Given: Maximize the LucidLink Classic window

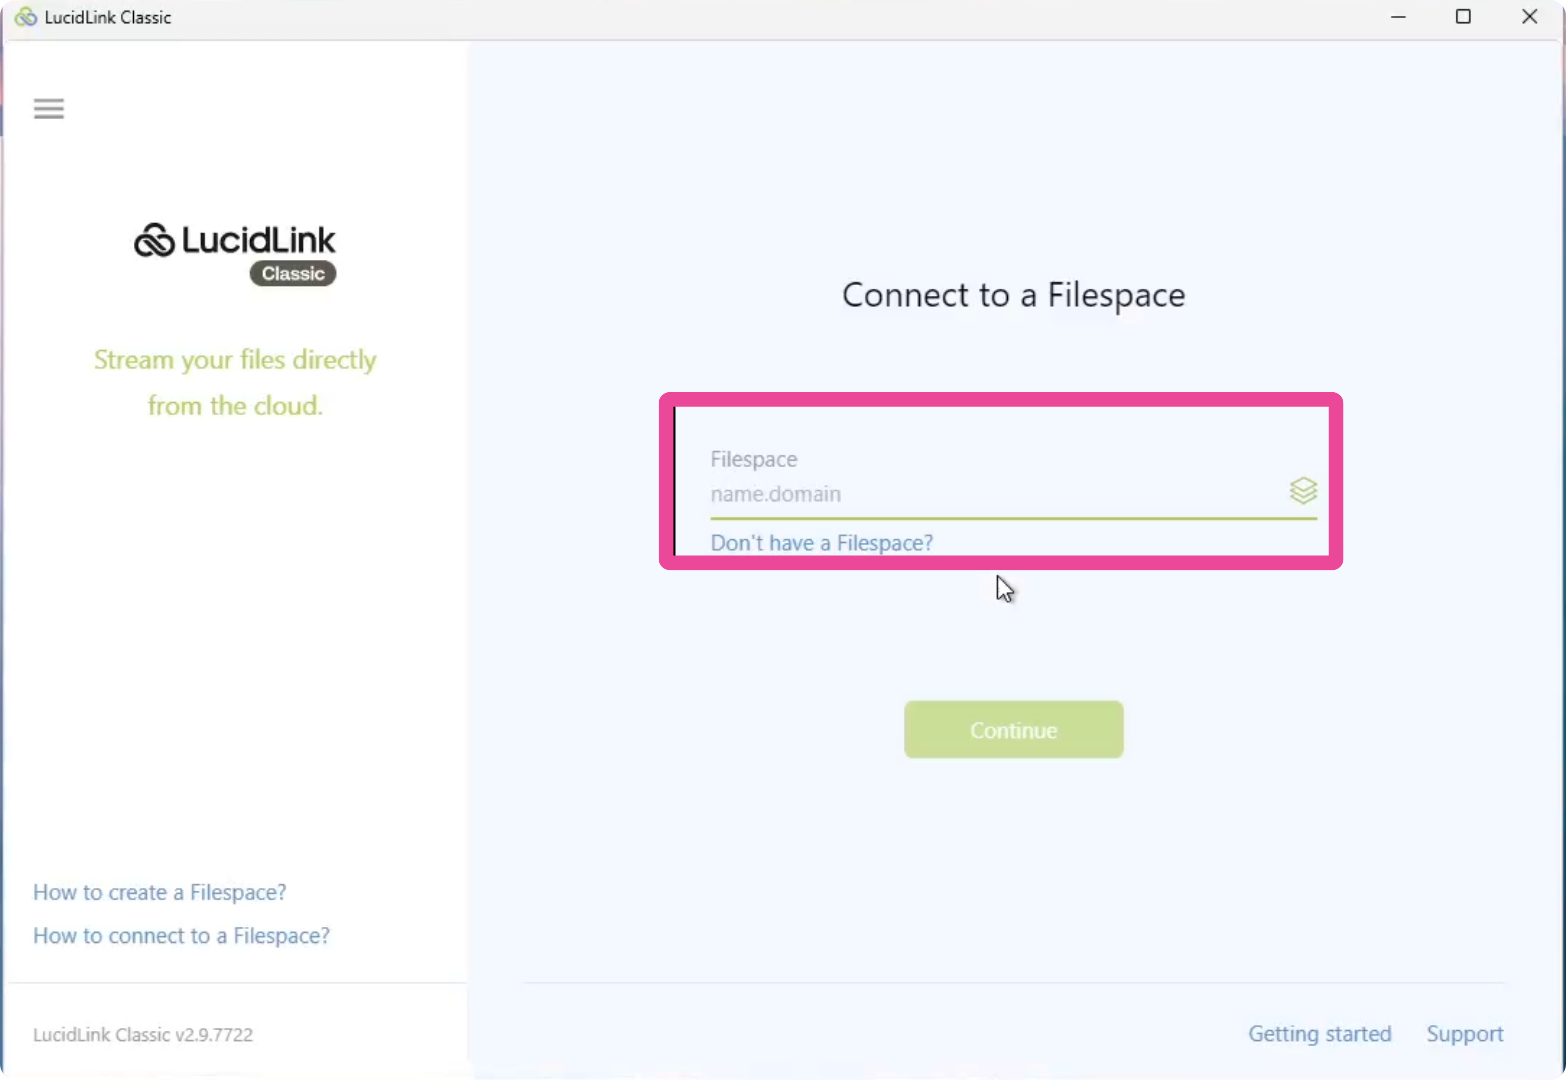Looking at the screenshot, I should [1463, 17].
